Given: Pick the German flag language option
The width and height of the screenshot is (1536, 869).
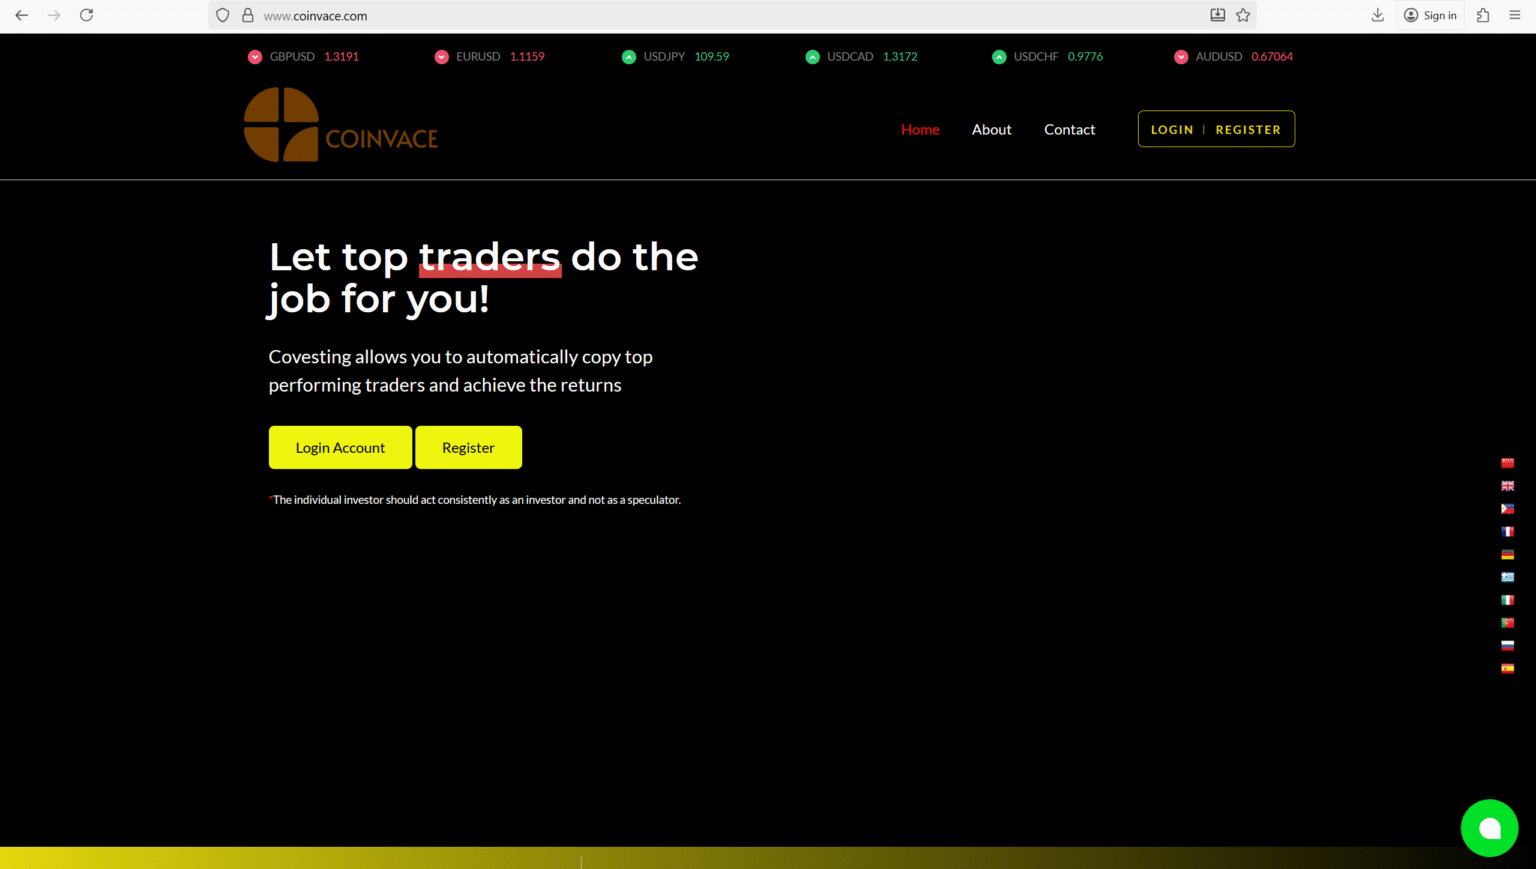Looking at the screenshot, I should [x=1507, y=555].
